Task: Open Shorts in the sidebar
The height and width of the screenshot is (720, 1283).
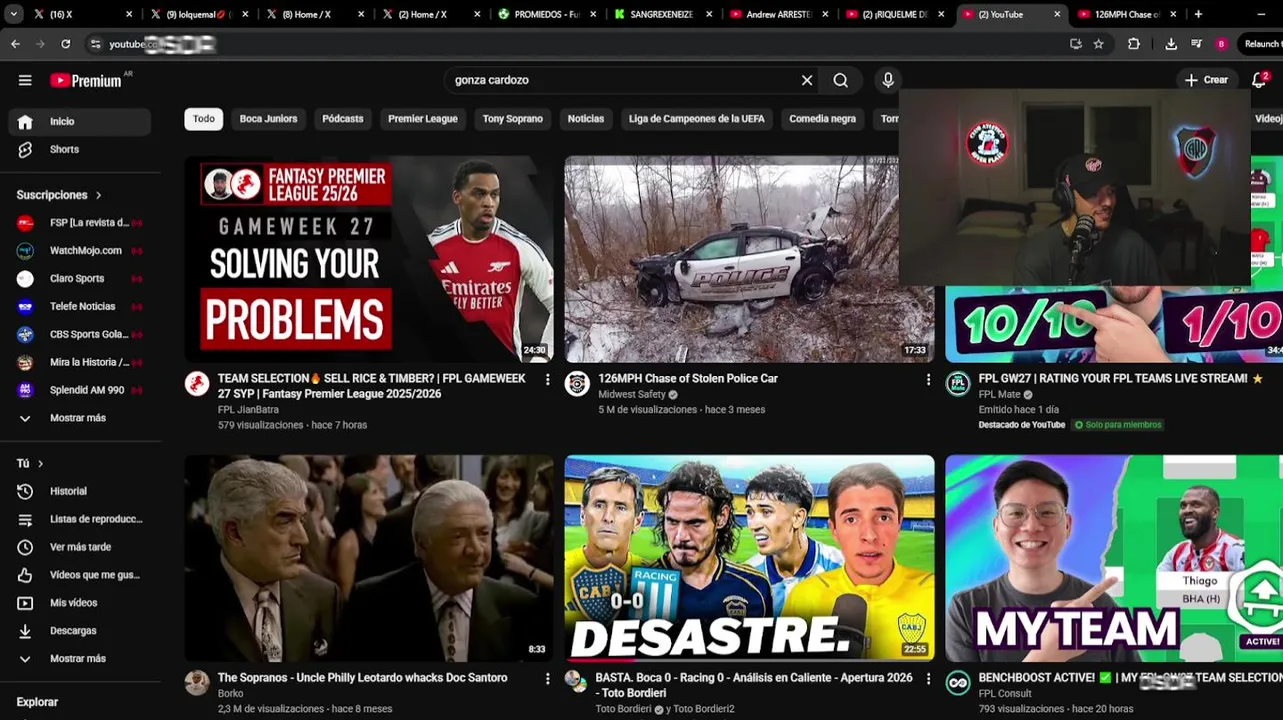Action: pos(79,149)
